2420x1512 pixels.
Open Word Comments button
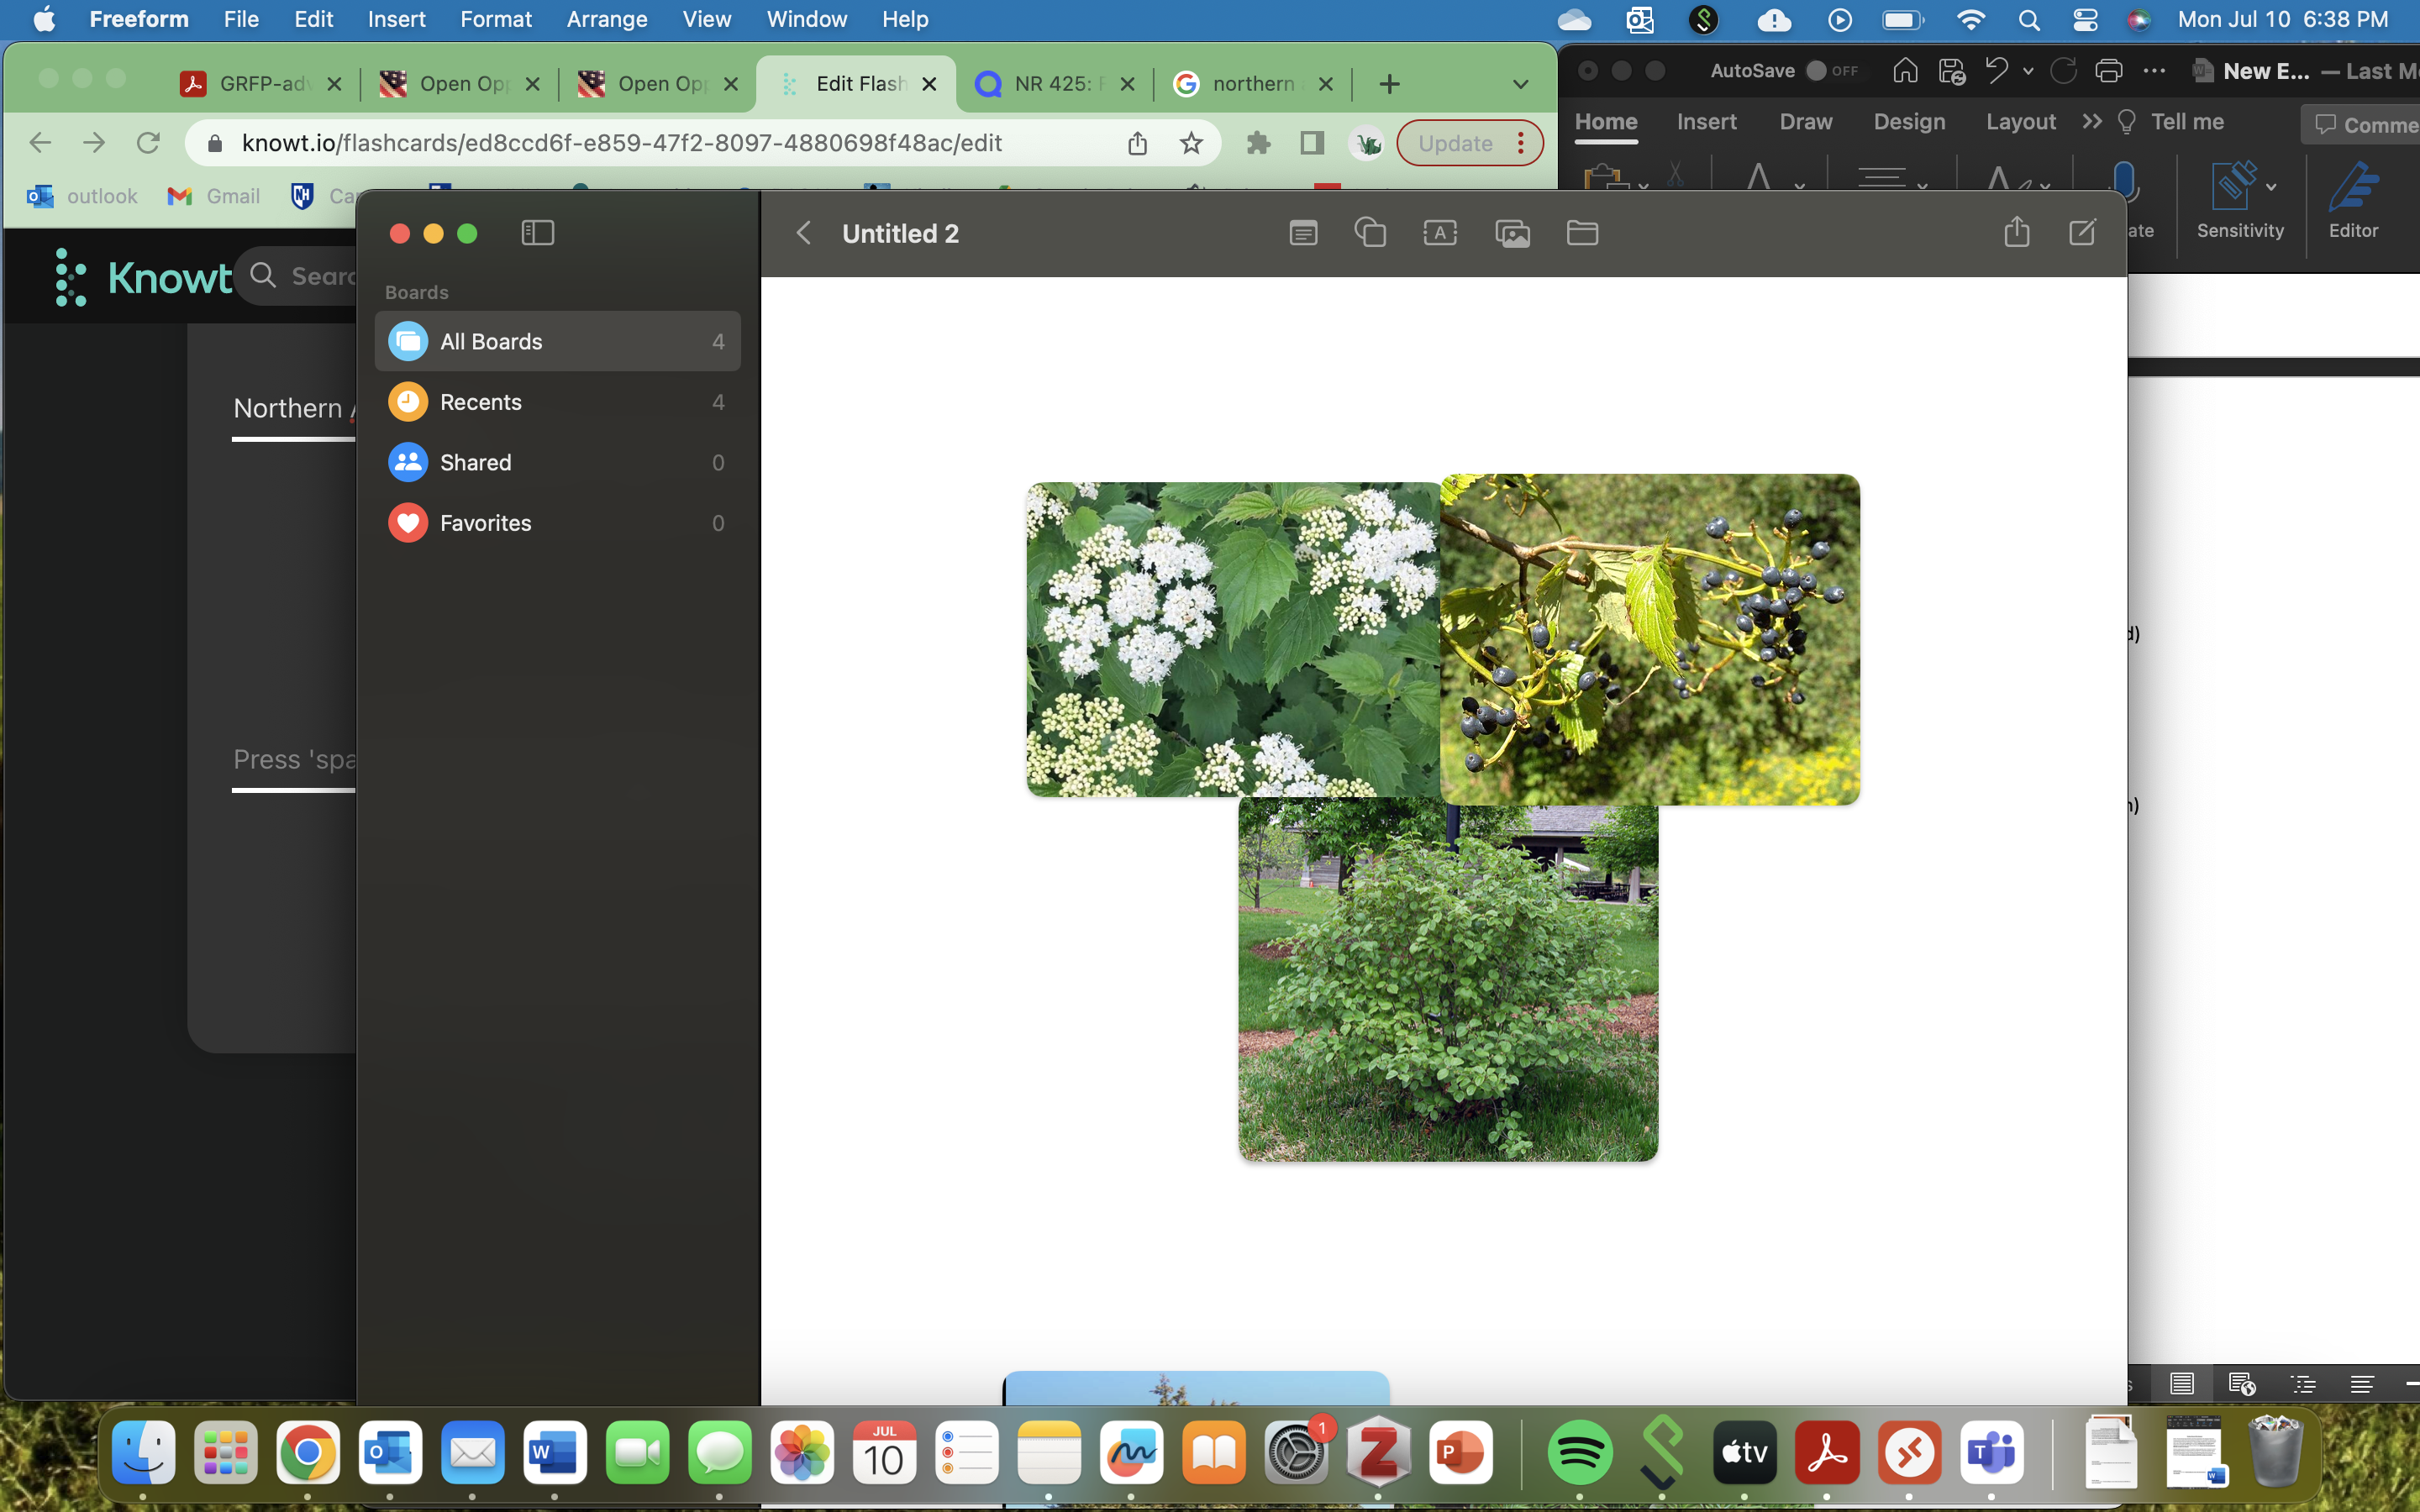[2362, 125]
